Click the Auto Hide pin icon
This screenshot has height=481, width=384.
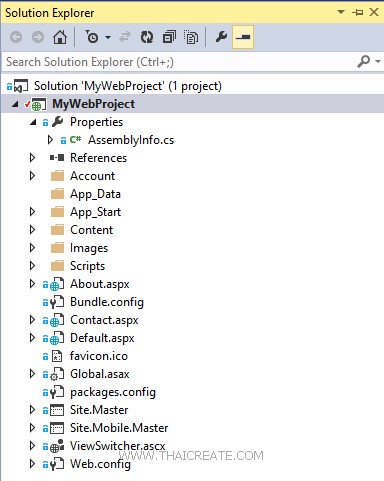click(x=358, y=13)
